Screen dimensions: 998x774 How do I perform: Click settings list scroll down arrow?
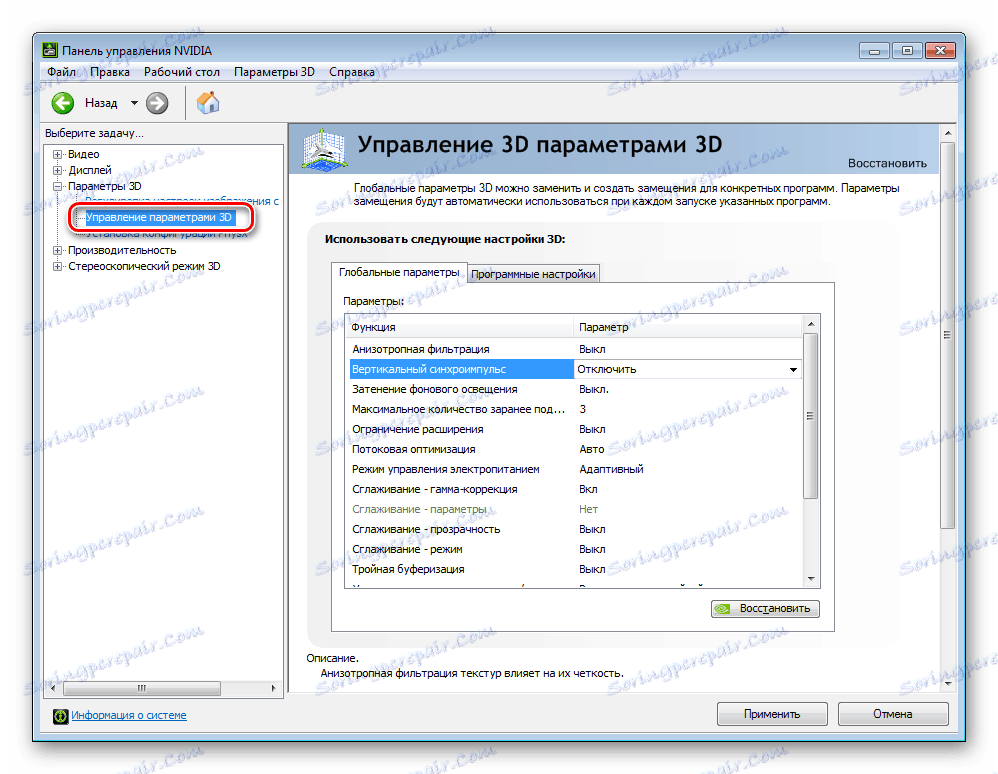811,579
